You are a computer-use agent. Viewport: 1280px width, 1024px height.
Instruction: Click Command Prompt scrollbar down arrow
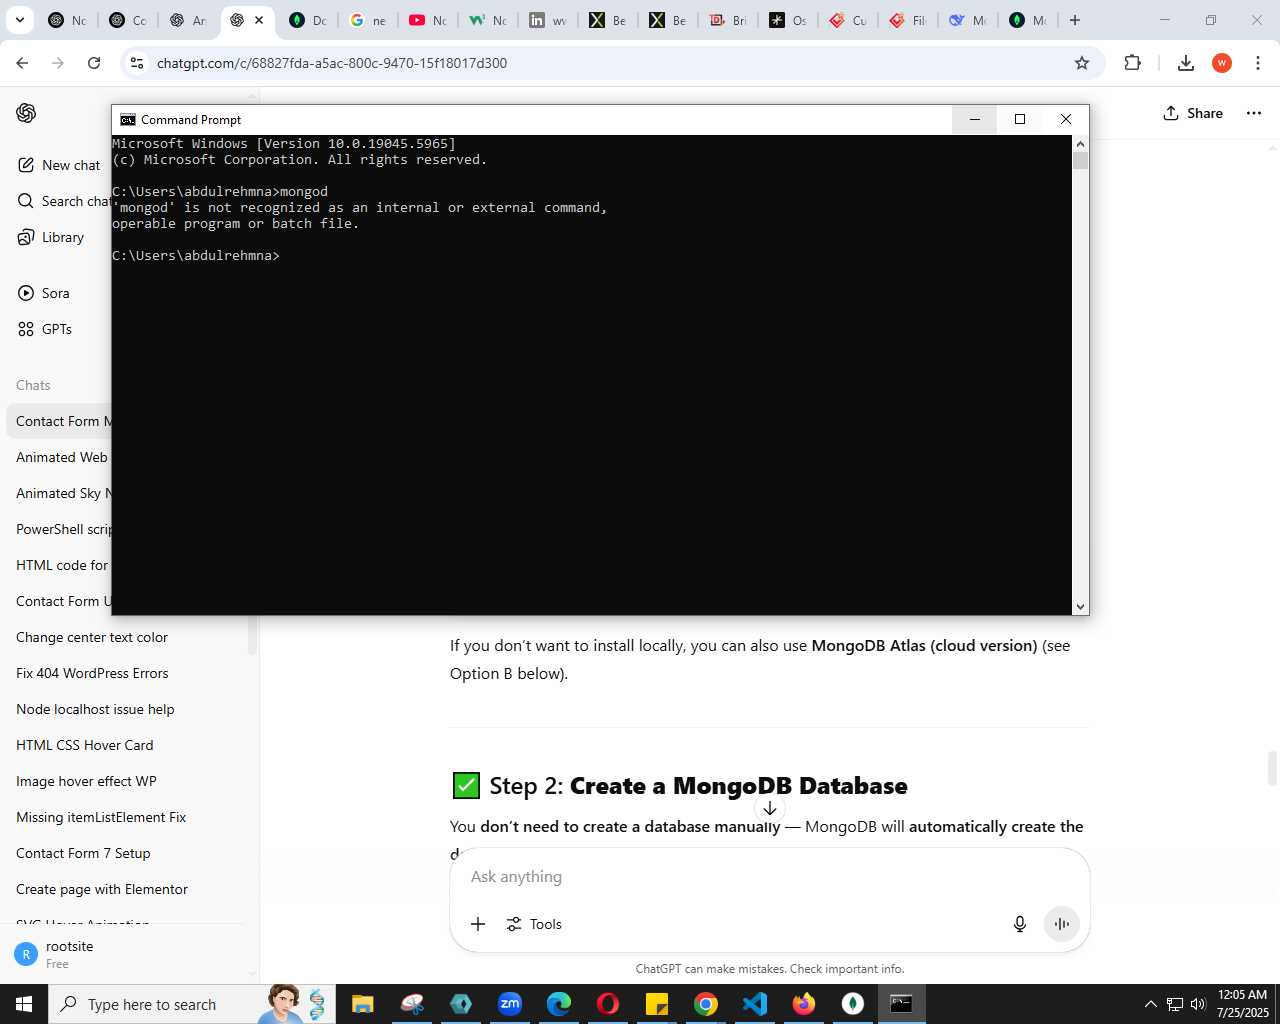(1080, 607)
